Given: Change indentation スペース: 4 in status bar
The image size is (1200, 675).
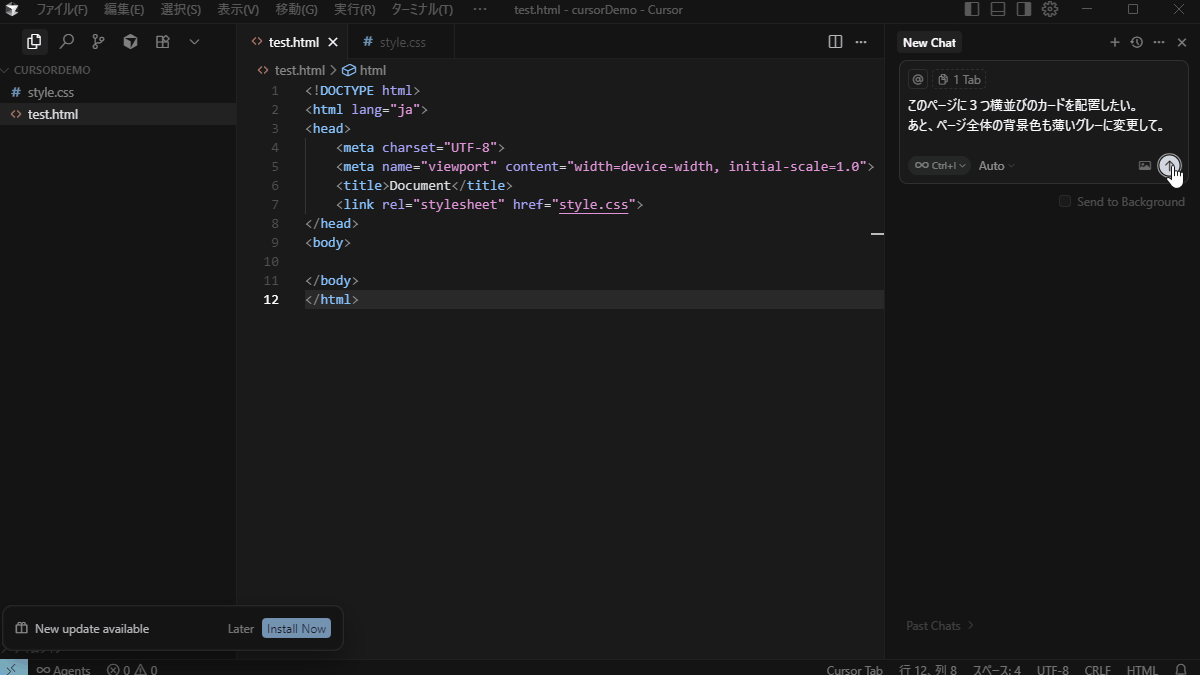Looking at the screenshot, I should [x=997, y=670].
